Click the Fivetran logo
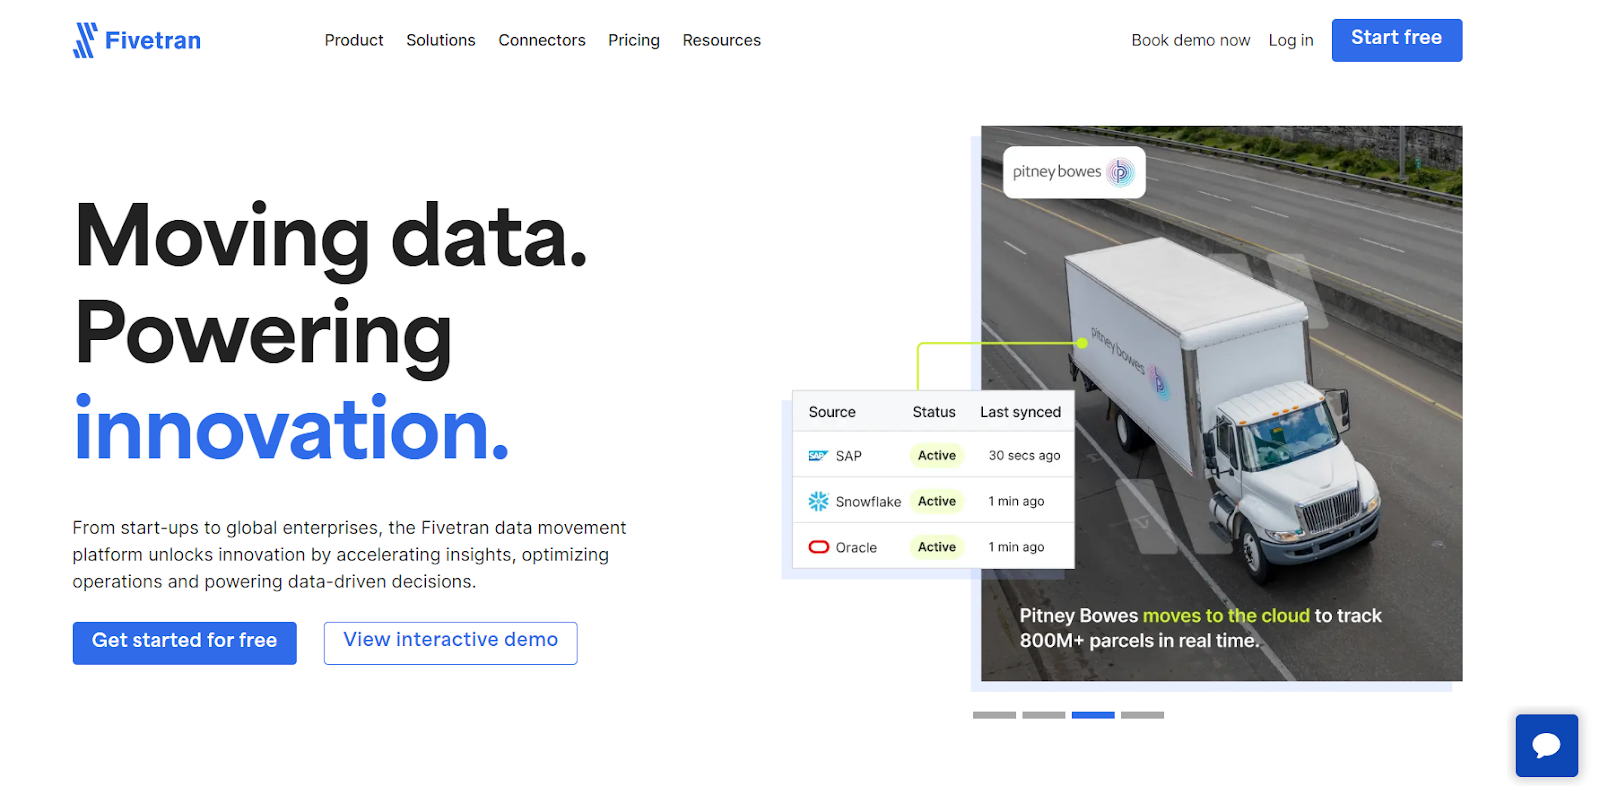Viewport: 1600px width, 786px height. pyautogui.click(x=137, y=40)
